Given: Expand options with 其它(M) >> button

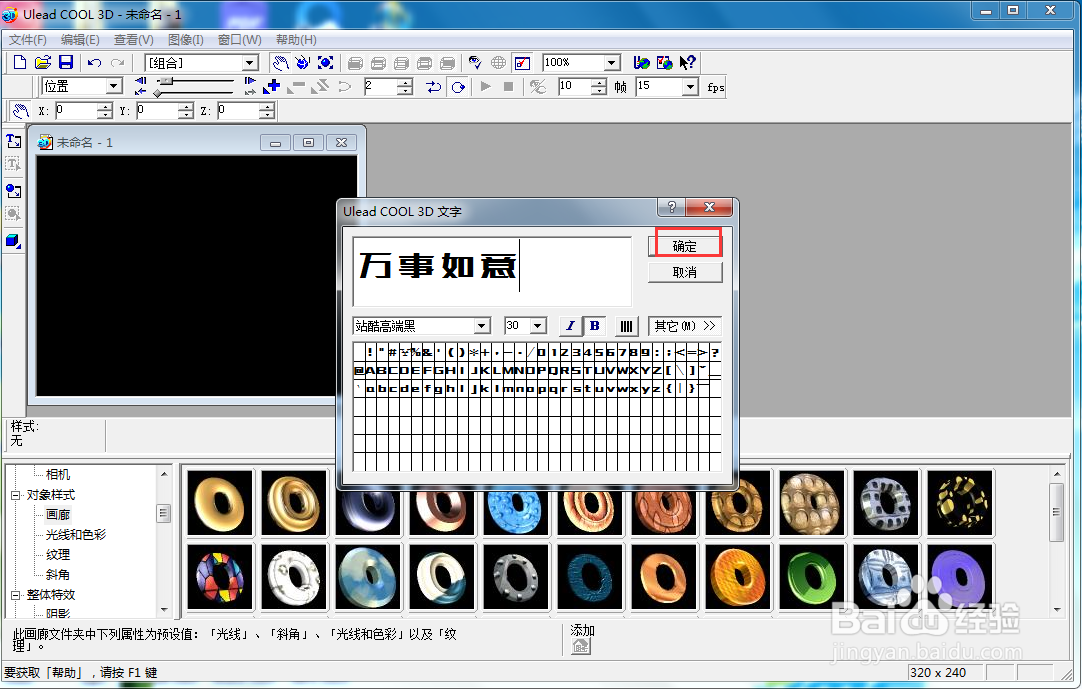Looking at the screenshot, I should [685, 326].
